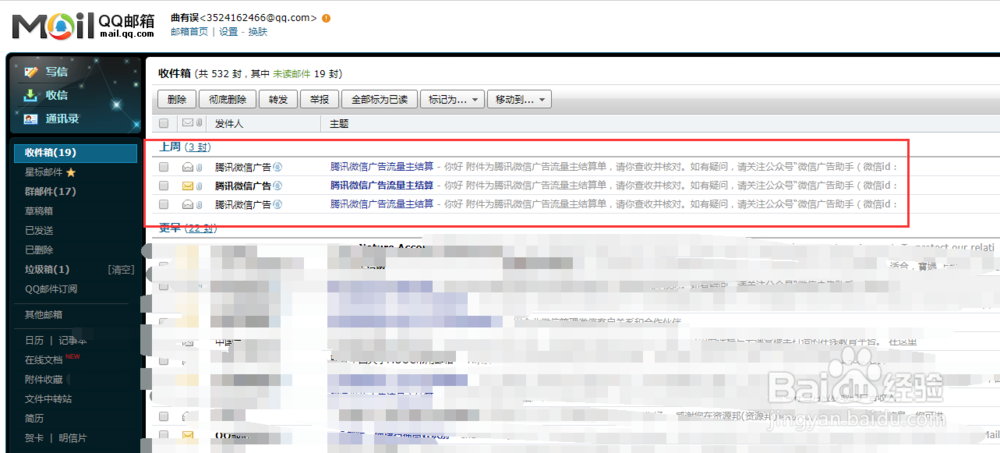Click the sender badge icon in the first 上周 row
1000x453 pixels.
click(277, 167)
